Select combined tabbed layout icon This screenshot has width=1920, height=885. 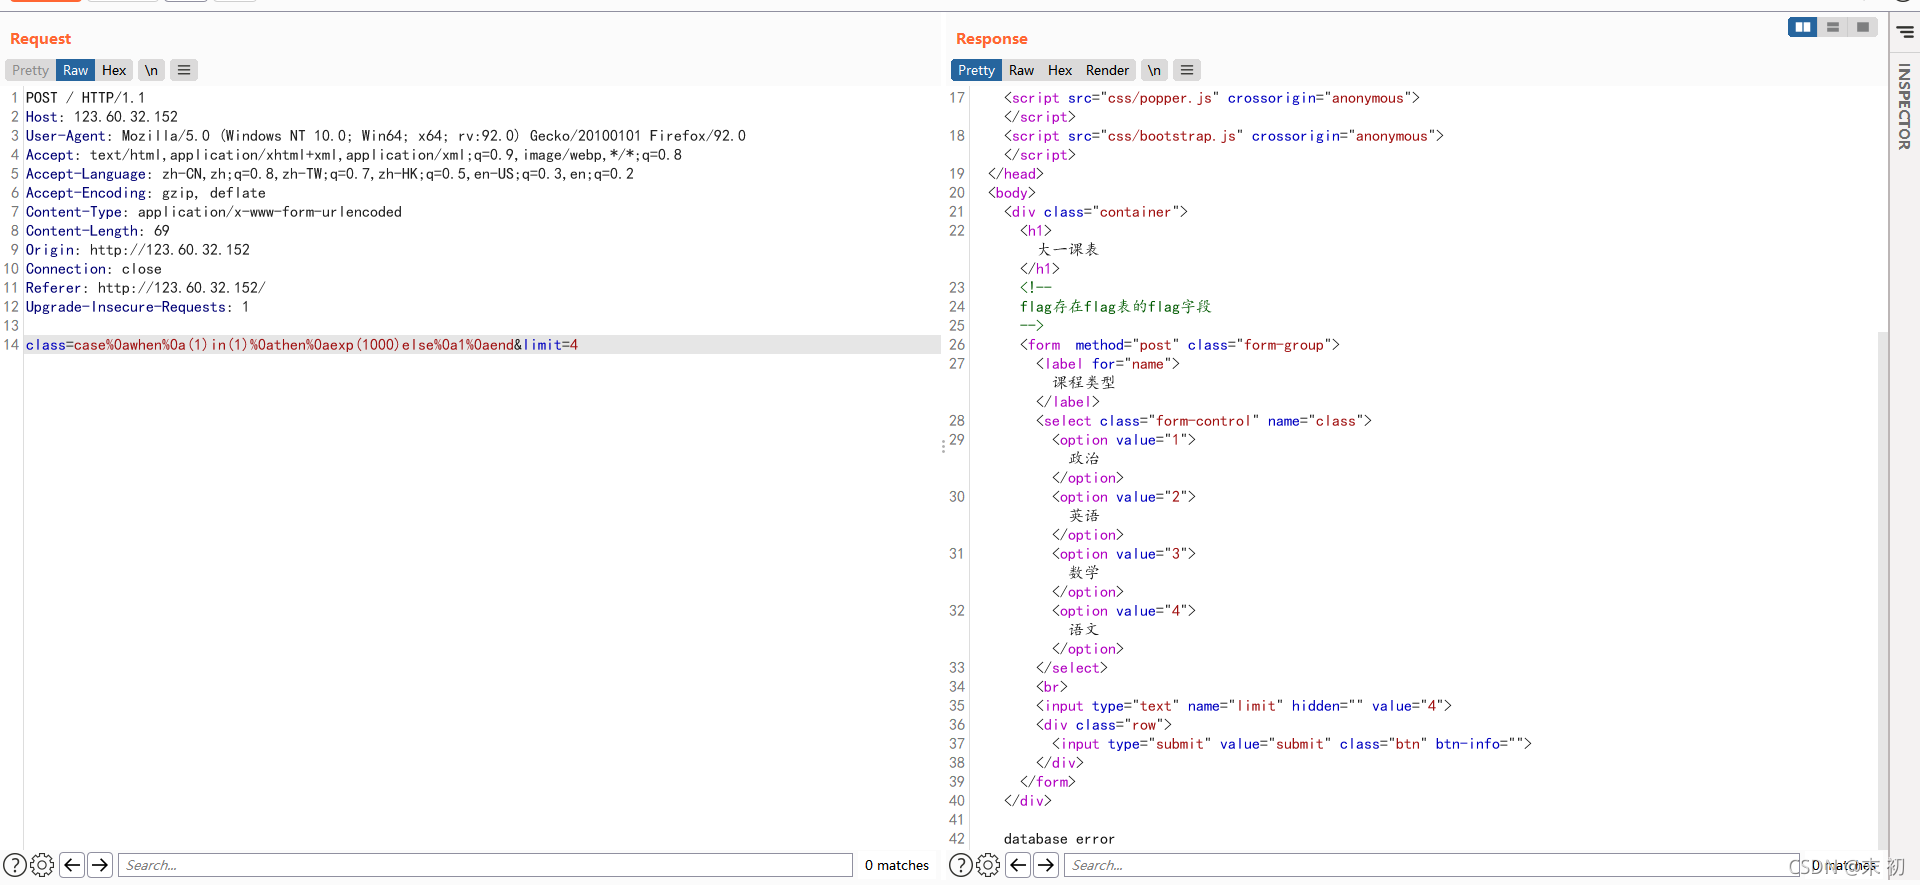click(x=1862, y=27)
